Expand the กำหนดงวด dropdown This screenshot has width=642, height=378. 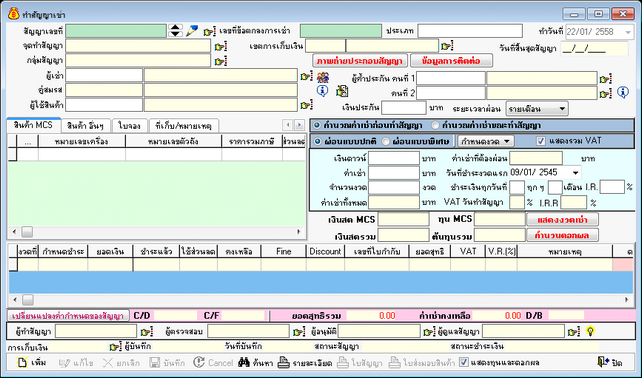click(506, 141)
